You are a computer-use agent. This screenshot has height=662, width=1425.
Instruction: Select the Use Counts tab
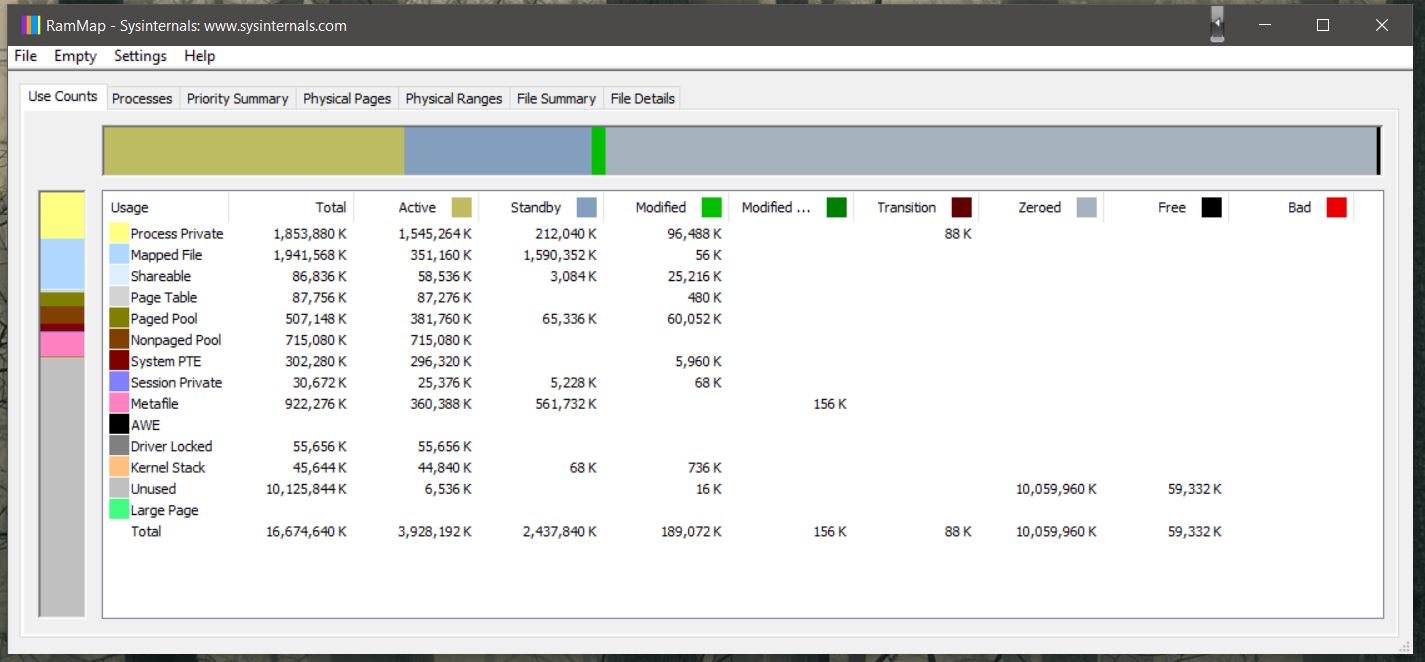[63, 96]
